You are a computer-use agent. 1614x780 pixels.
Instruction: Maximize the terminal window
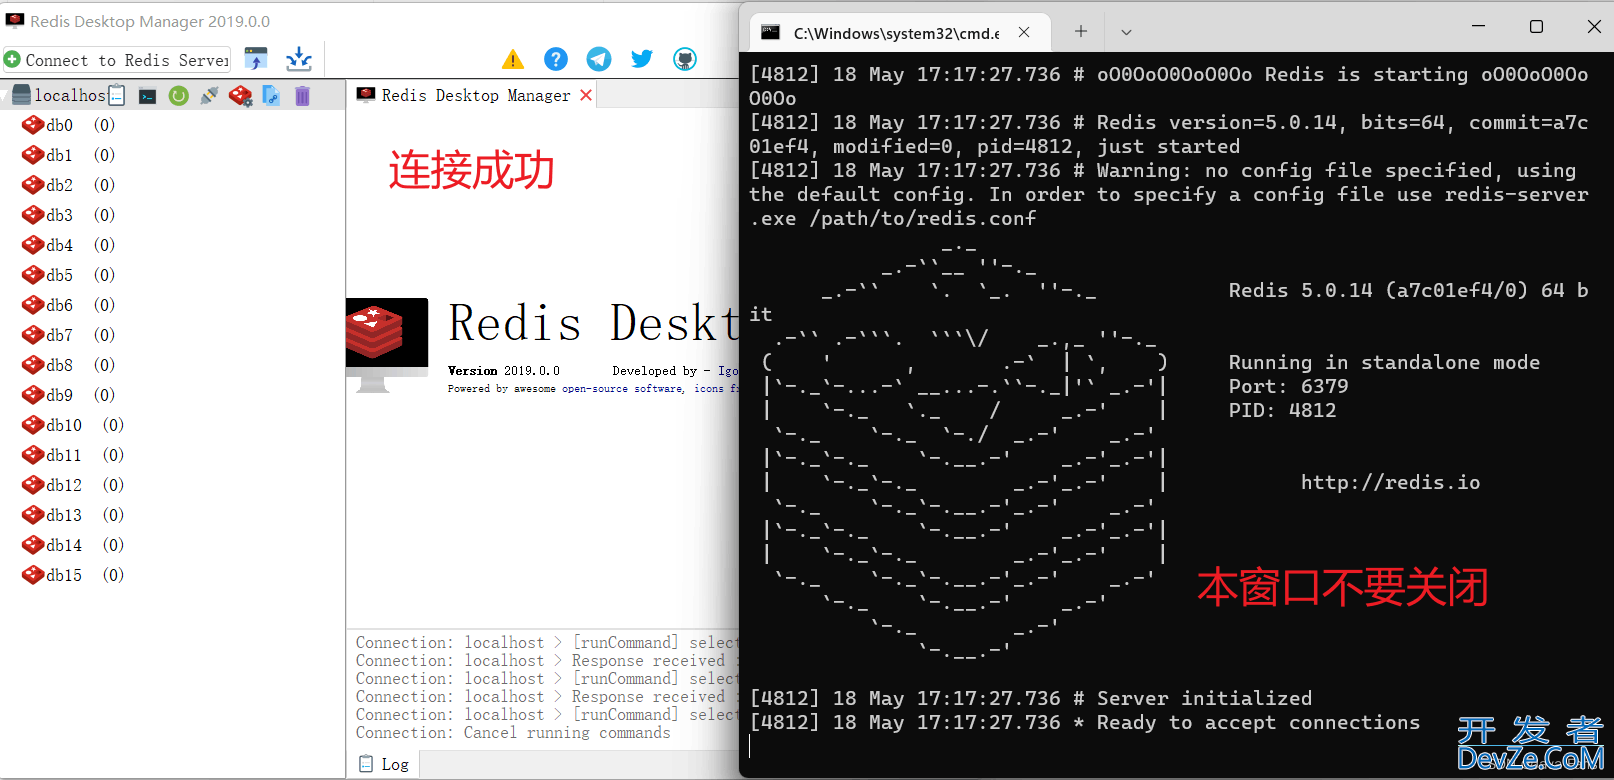click(x=1536, y=26)
